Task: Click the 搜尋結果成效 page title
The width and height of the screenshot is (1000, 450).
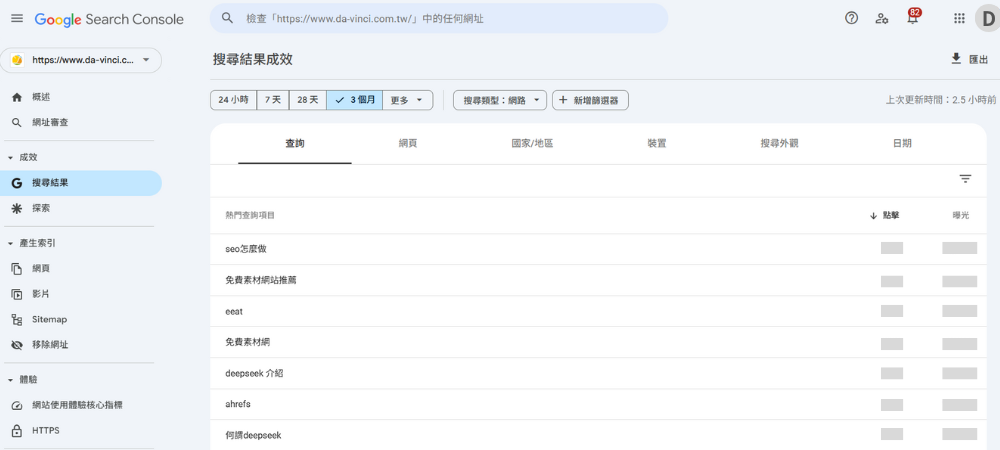Action: pyautogui.click(x=253, y=59)
